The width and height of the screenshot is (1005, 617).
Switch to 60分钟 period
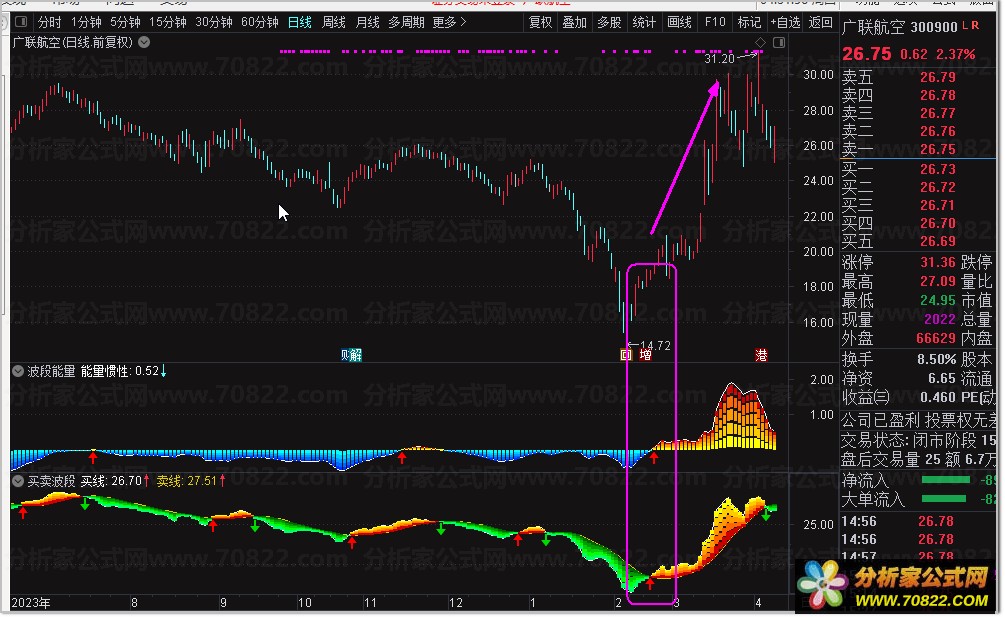click(x=260, y=22)
